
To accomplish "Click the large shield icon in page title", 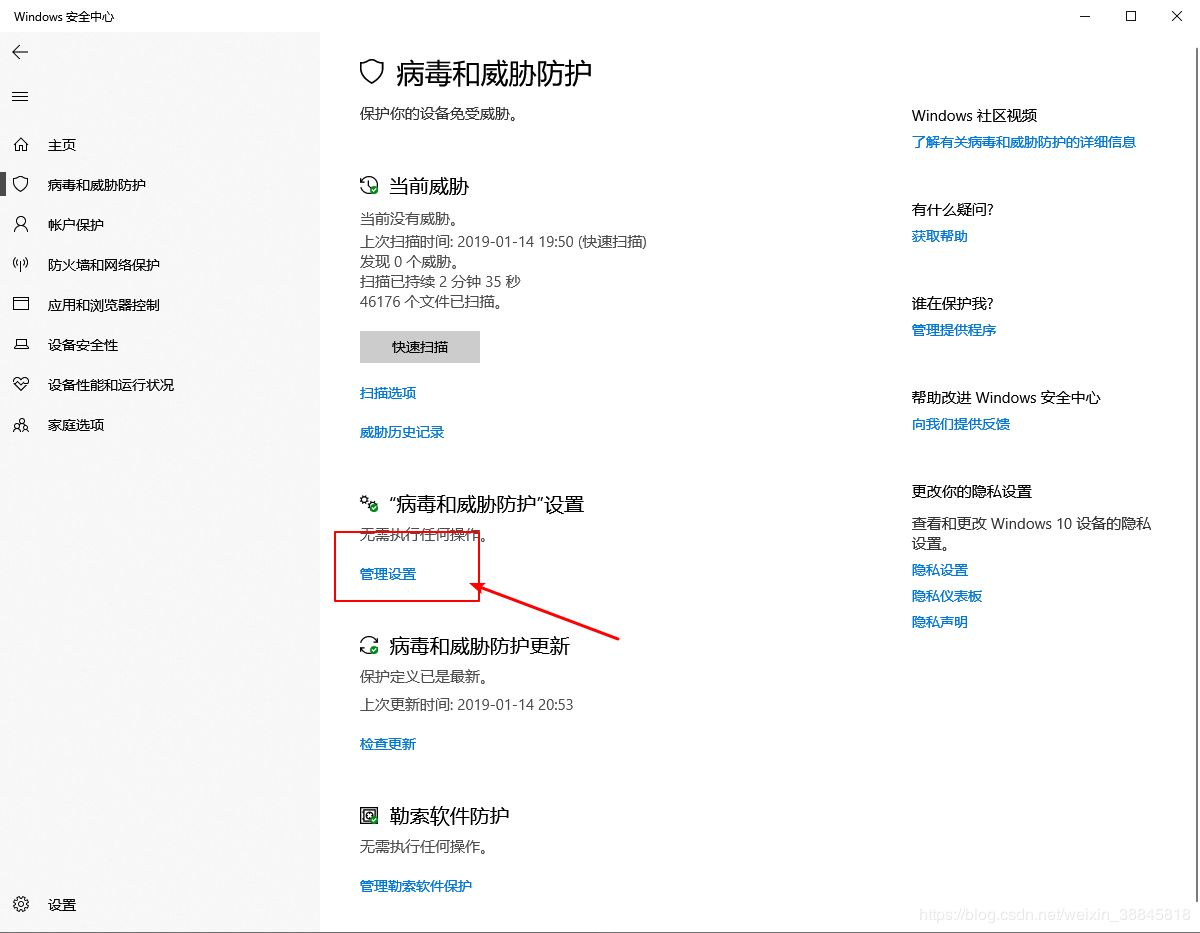I will (x=372, y=72).
